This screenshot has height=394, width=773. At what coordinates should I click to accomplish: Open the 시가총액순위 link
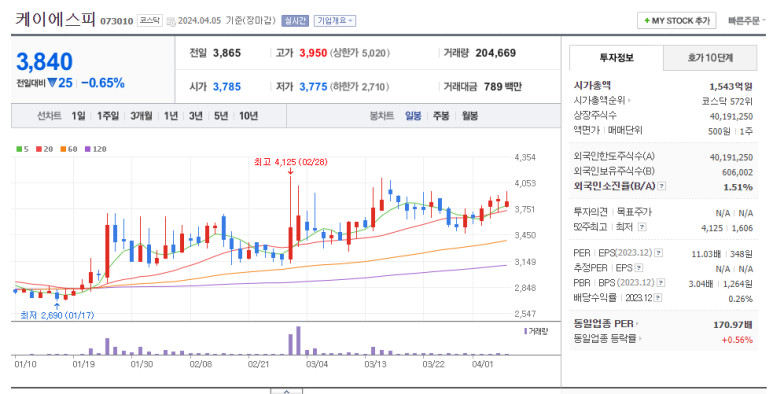[x=602, y=100]
